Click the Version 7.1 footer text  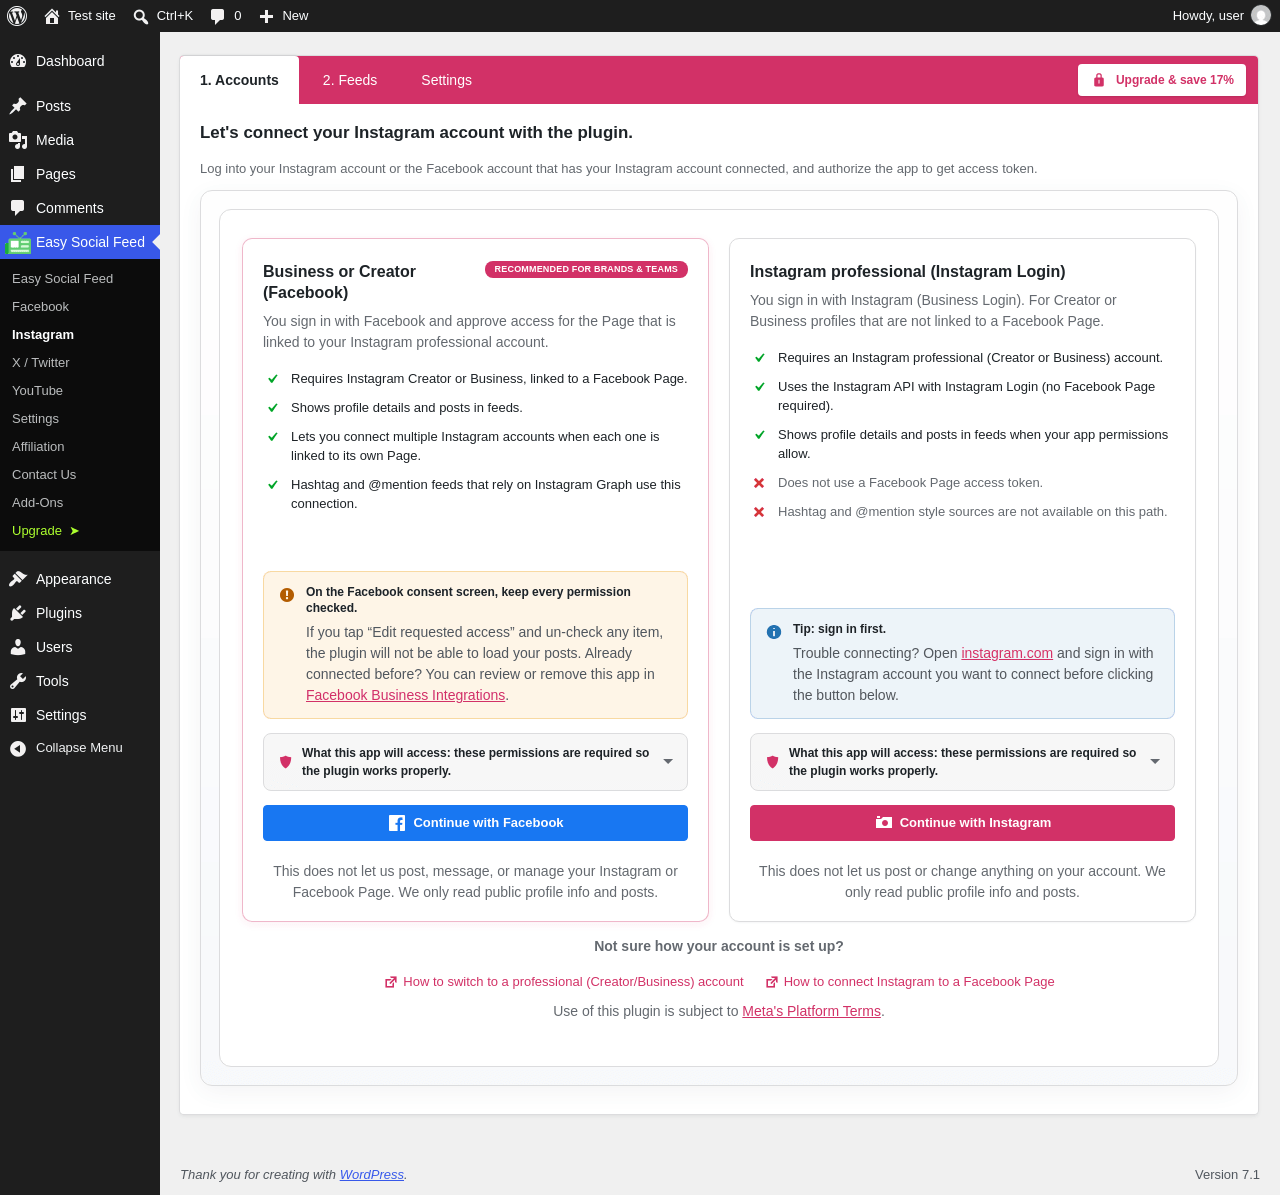point(1227,1175)
